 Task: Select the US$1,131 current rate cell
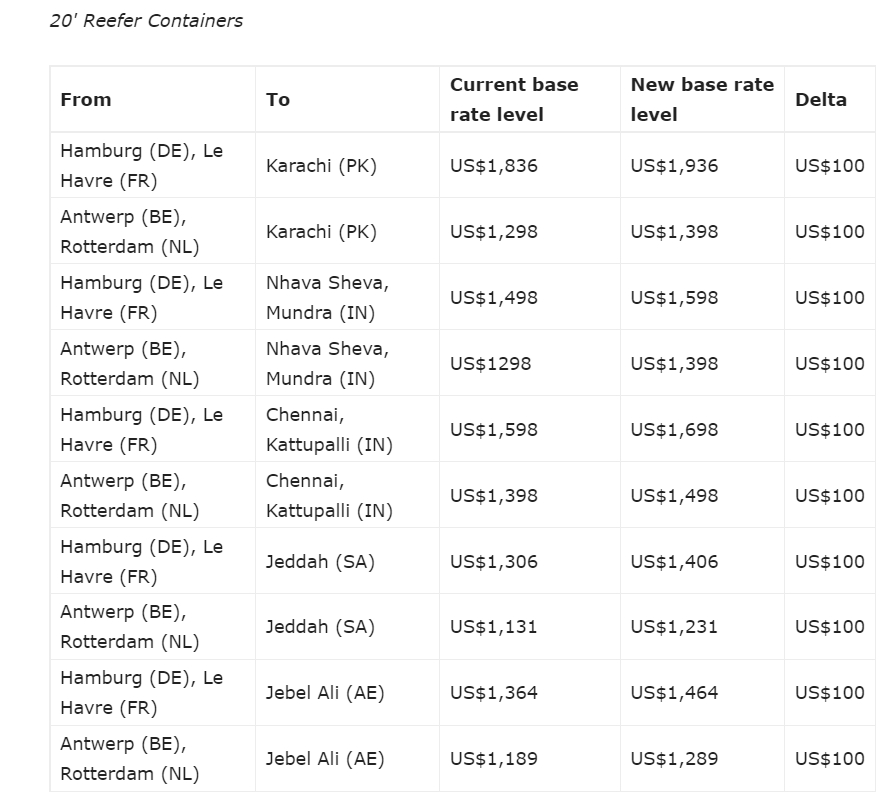coord(494,627)
